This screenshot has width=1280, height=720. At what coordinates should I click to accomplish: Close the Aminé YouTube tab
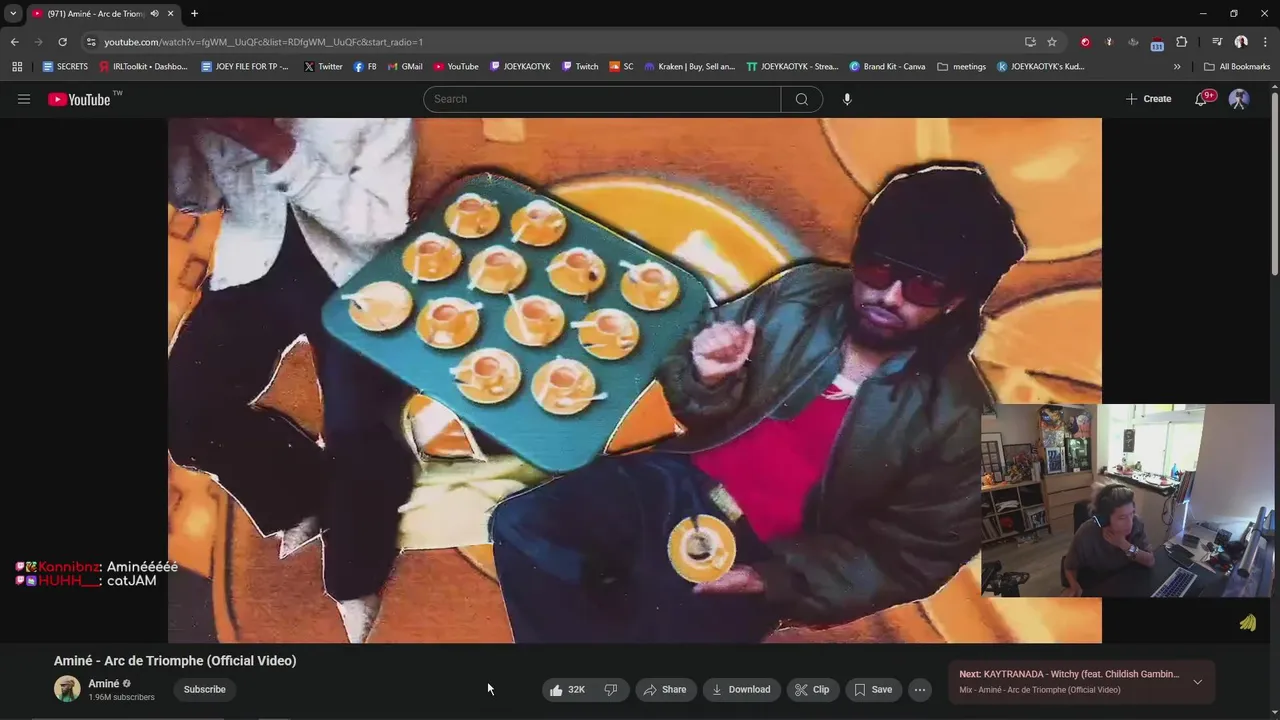pyautogui.click(x=171, y=14)
